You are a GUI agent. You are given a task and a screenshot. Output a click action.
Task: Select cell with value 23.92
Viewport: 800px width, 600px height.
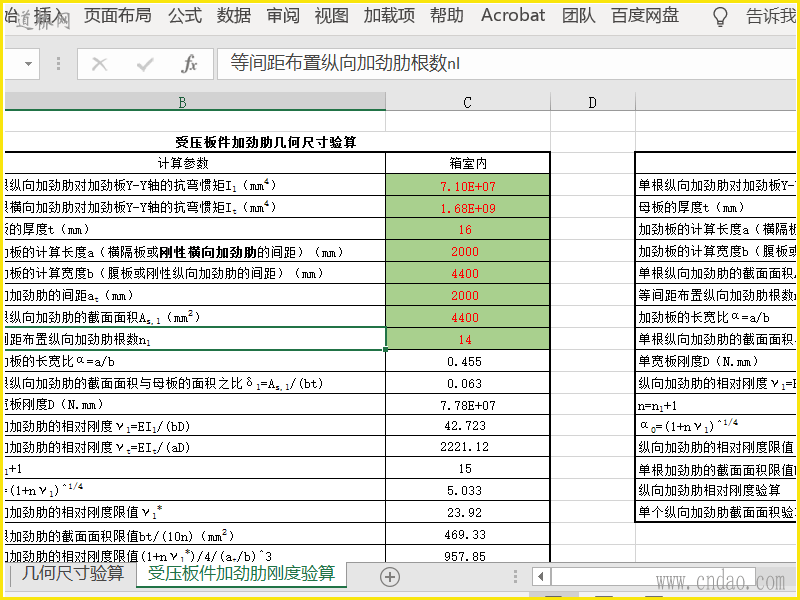pyautogui.click(x=468, y=512)
